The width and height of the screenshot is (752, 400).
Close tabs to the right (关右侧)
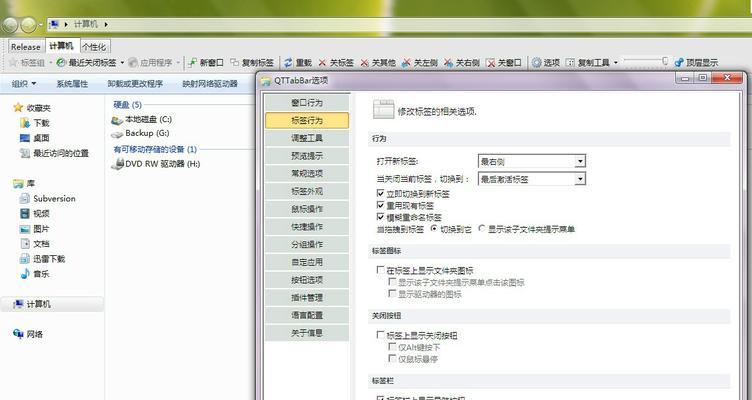pos(461,62)
